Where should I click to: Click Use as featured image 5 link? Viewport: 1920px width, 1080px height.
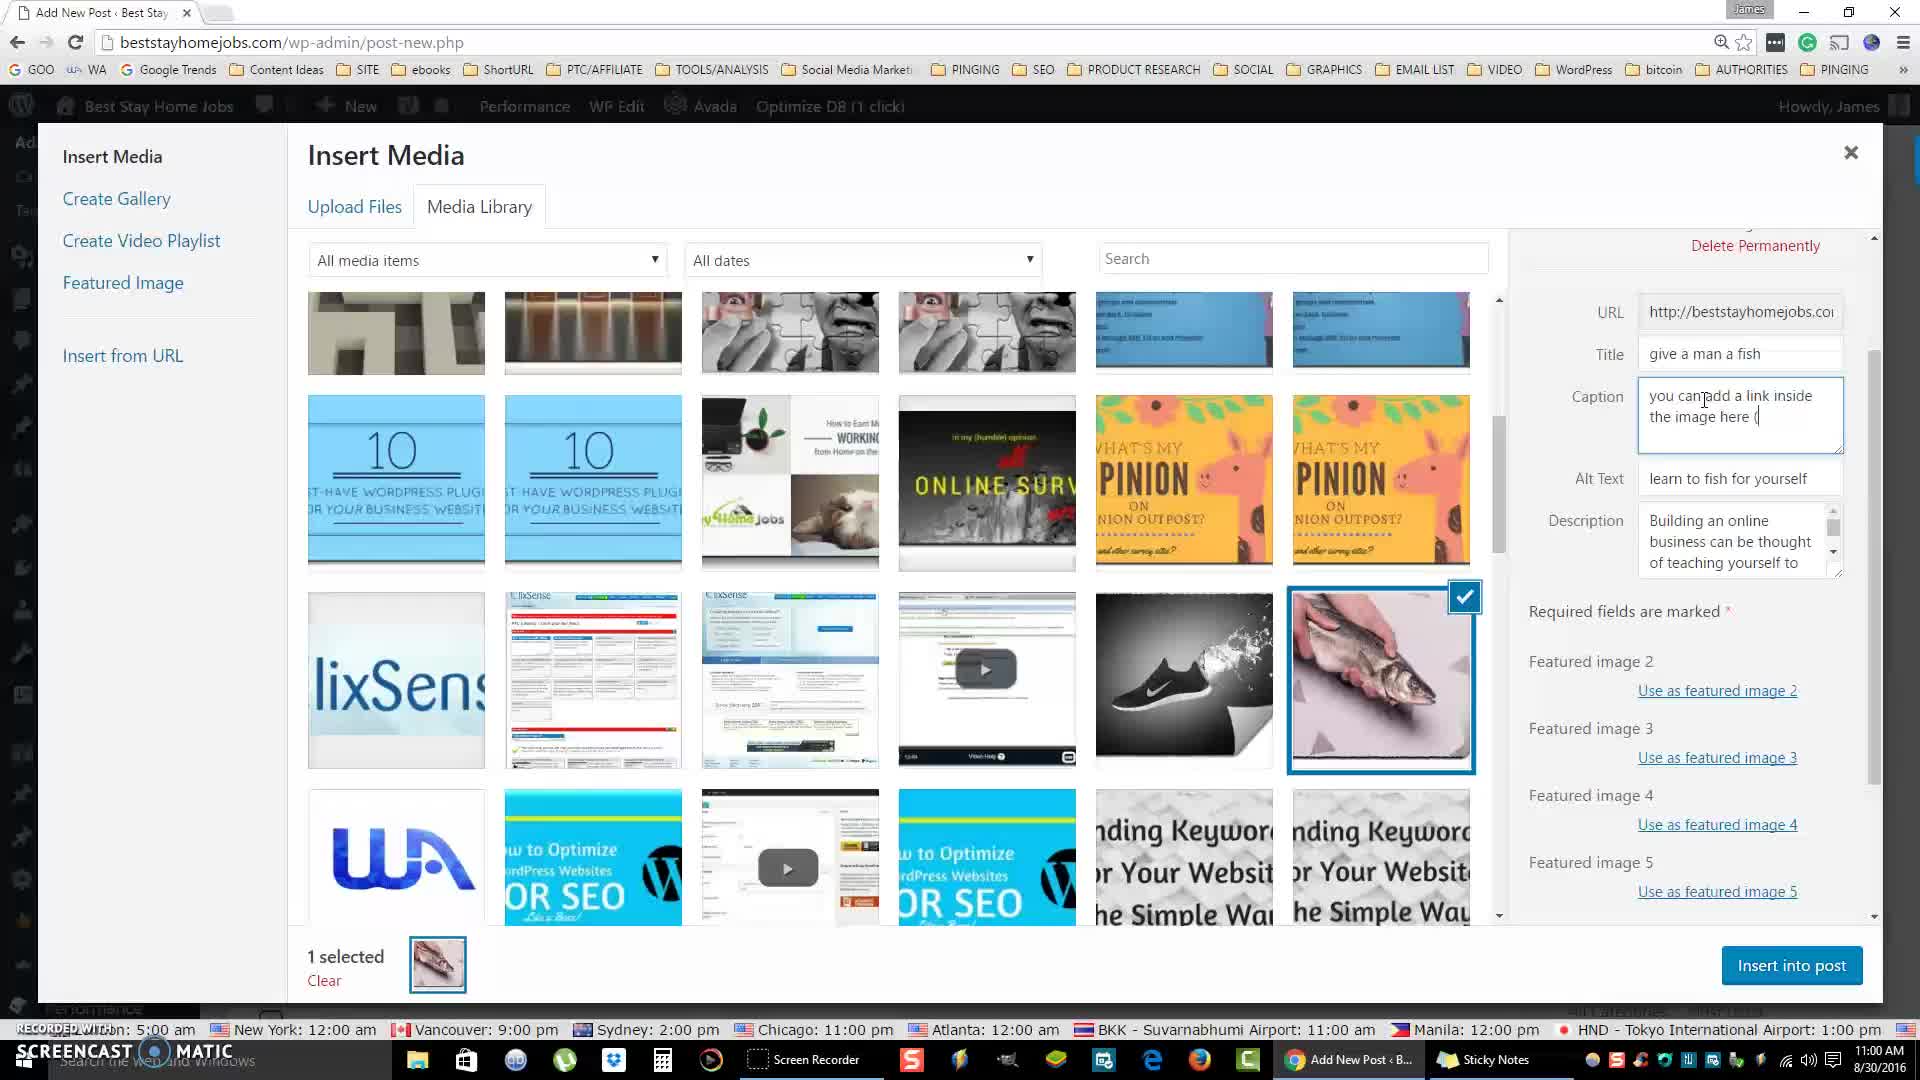(1717, 892)
